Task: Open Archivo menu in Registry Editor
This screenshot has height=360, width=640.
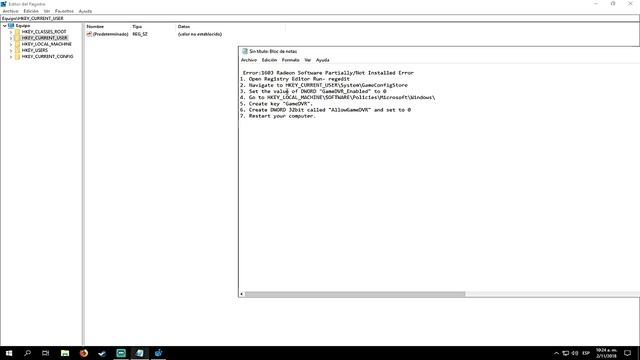Action: click(x=10, y=11)
